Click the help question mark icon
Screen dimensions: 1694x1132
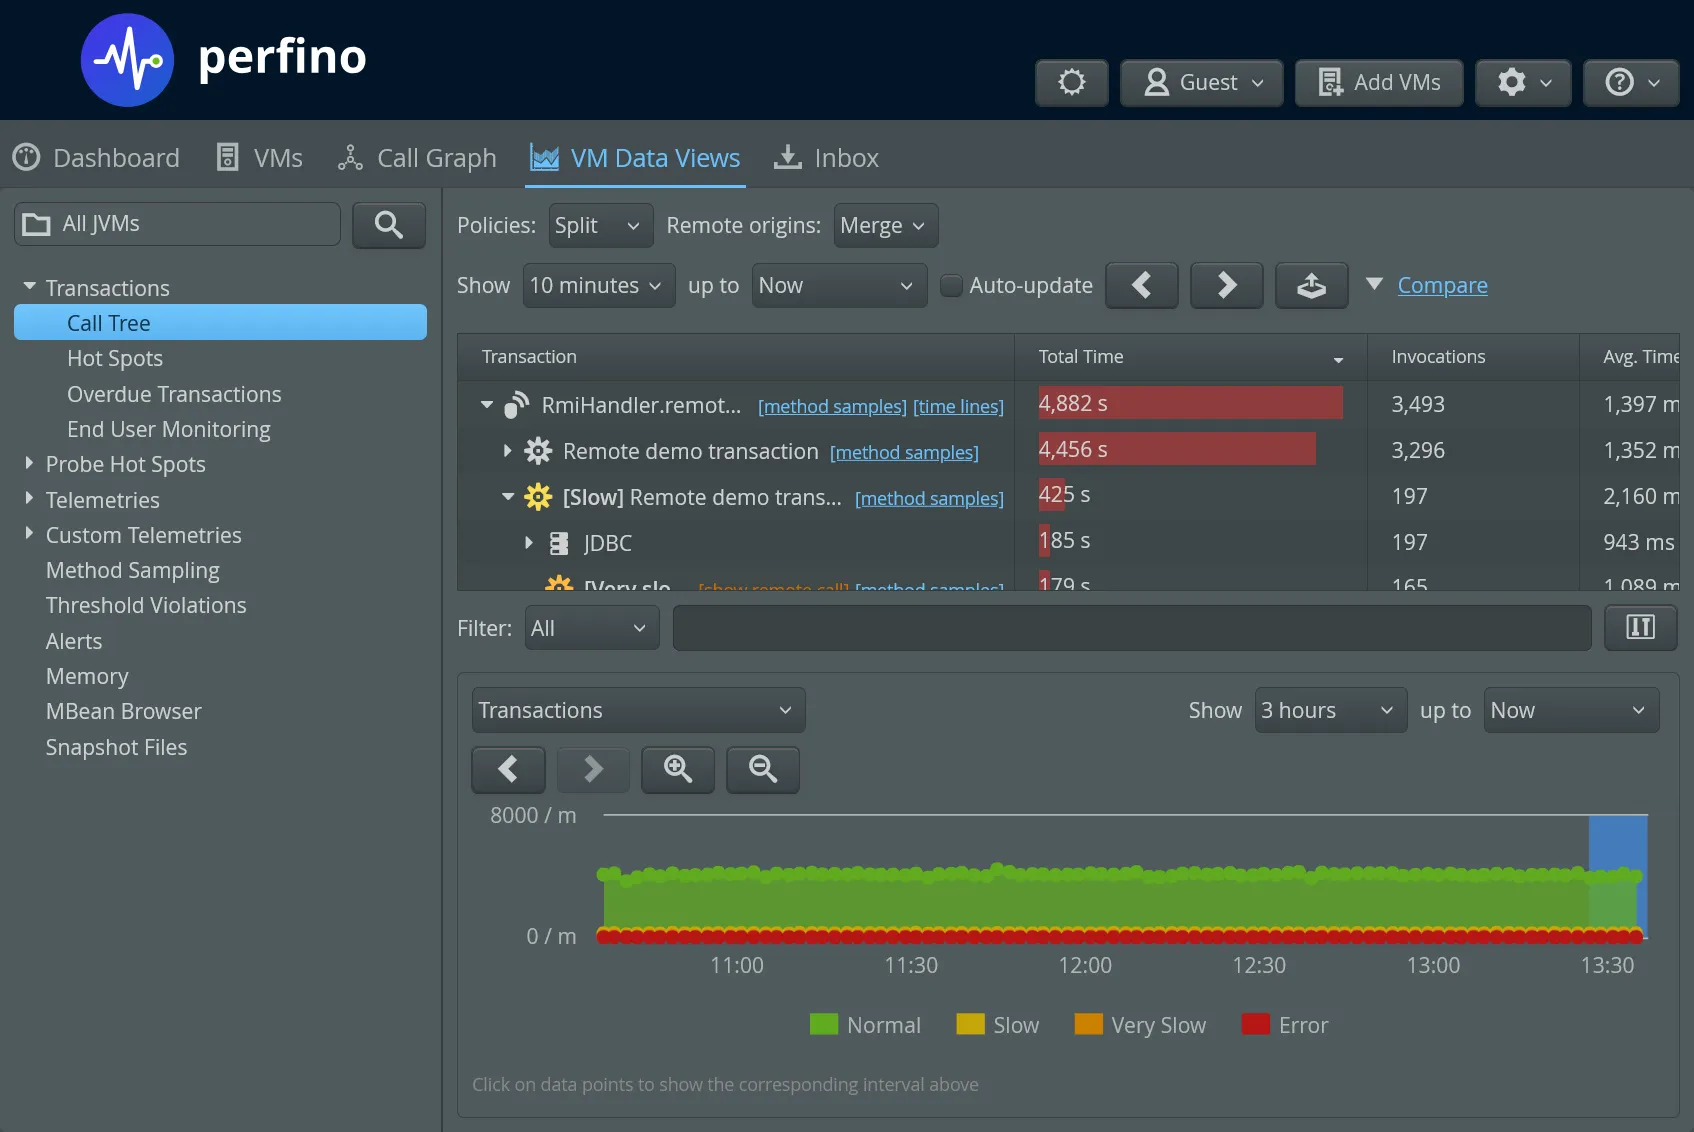click(x=1630, y=83)
